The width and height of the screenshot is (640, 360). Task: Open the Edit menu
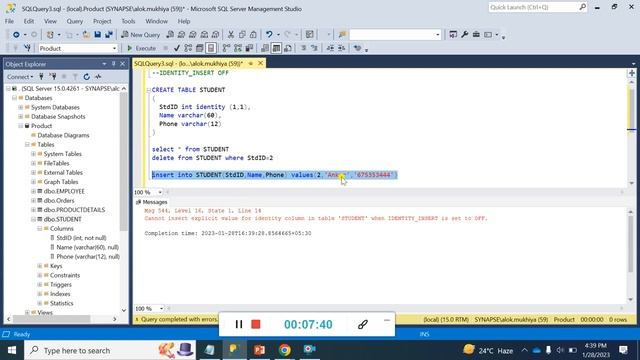(29, 21)
